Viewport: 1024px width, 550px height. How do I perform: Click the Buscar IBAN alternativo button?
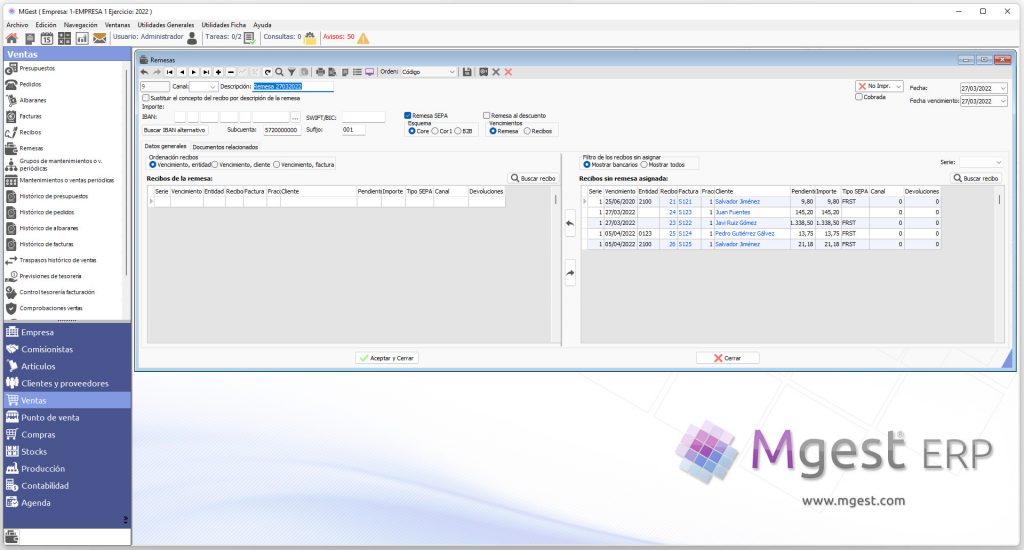tap(174, 130)
